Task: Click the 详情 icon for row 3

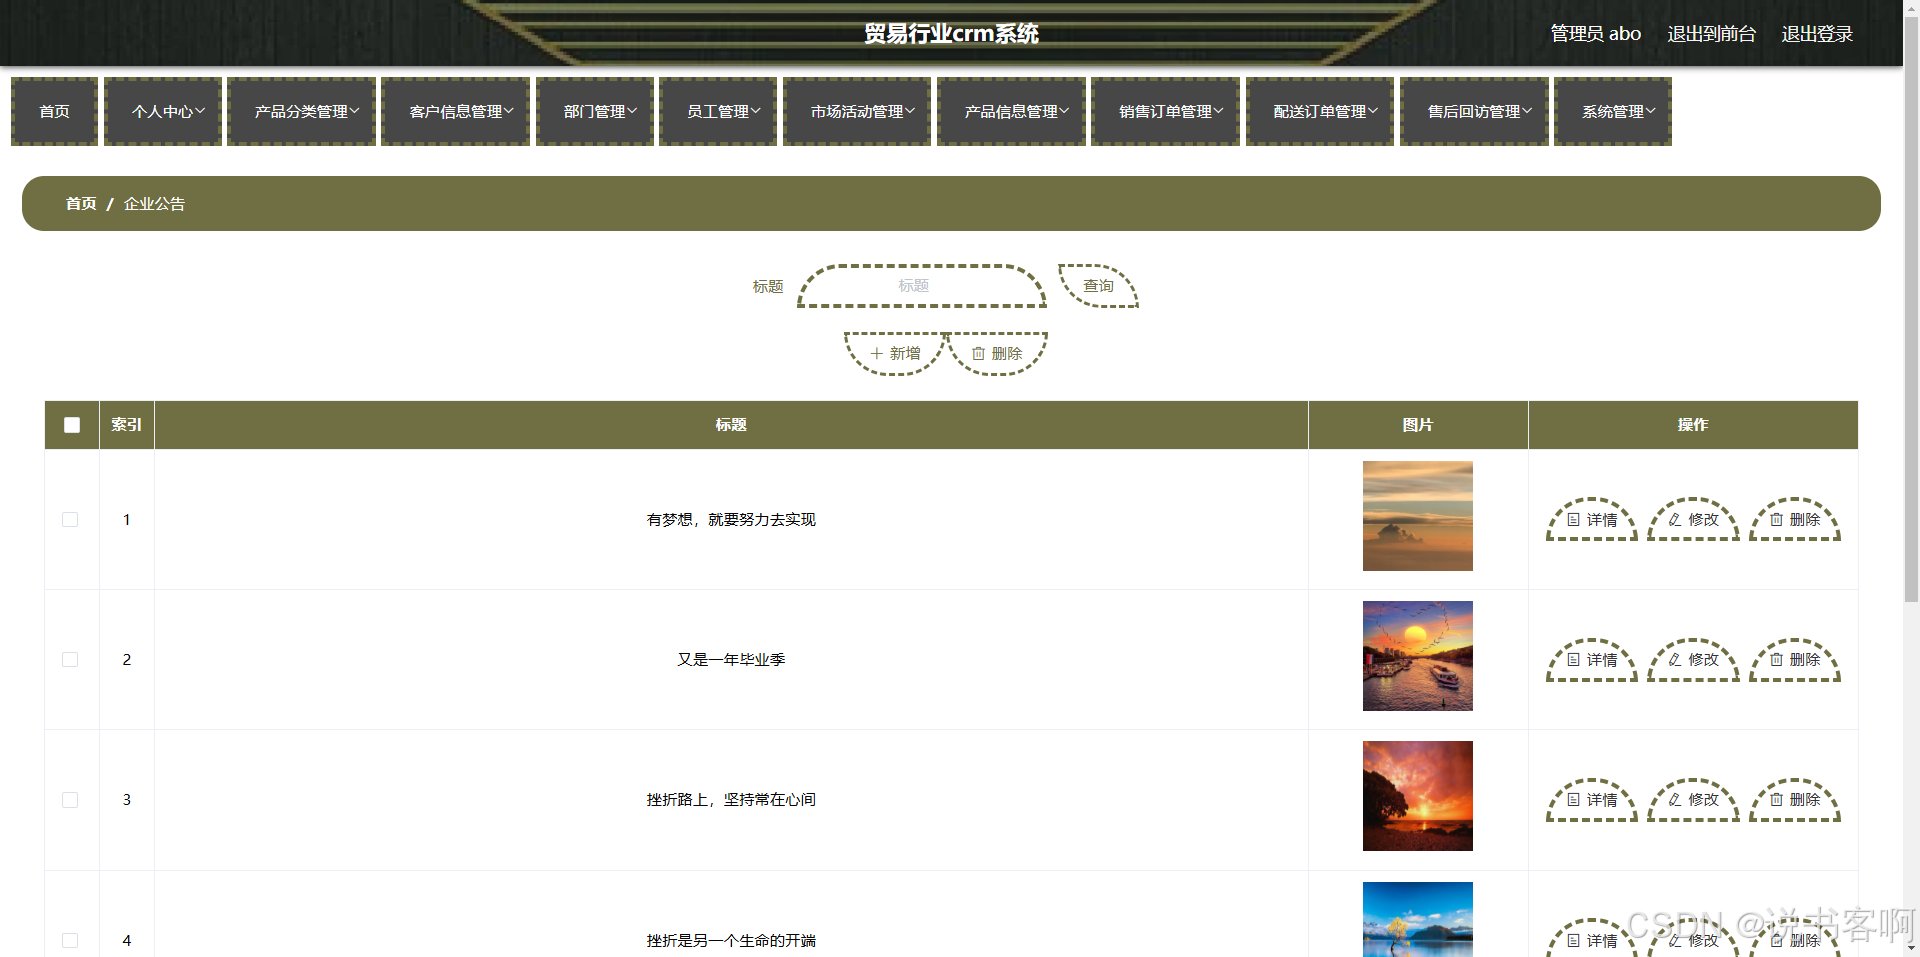Action: (x=1576, y=800)
